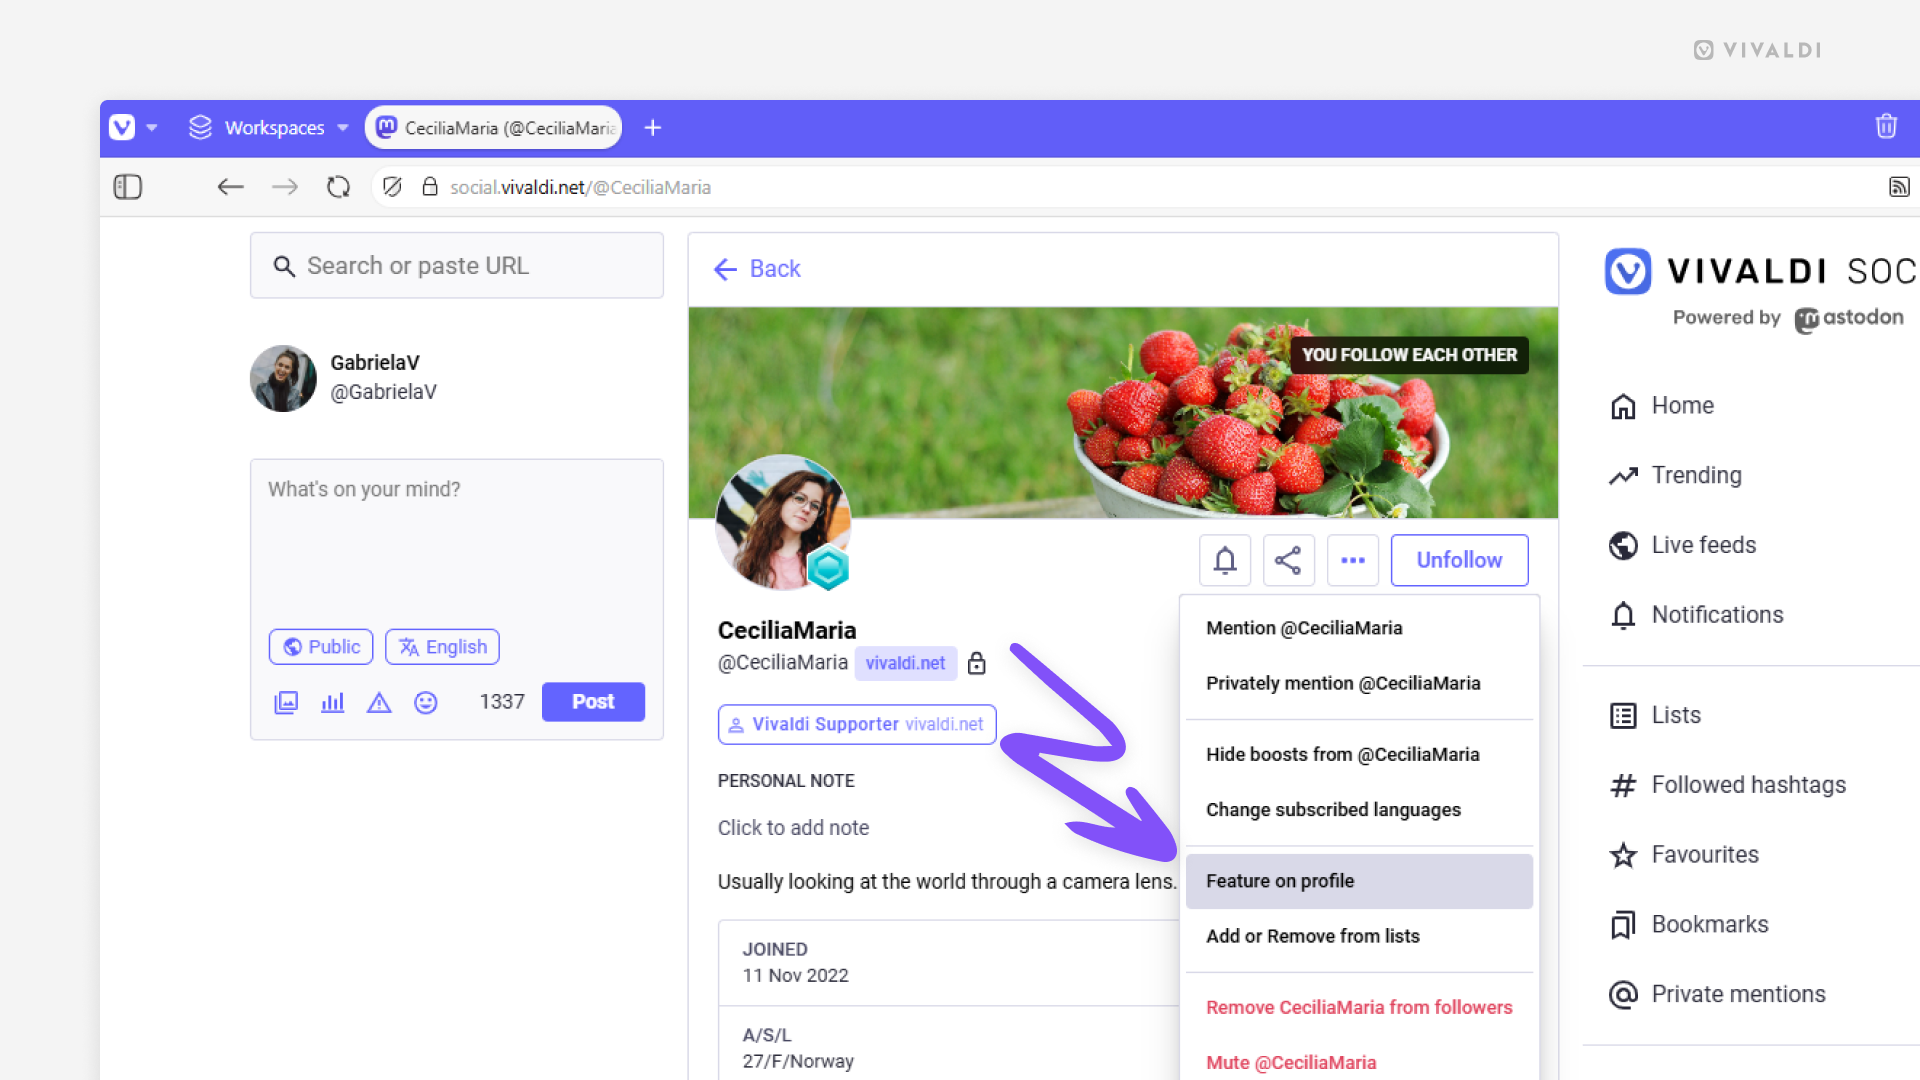Toggle the tracker blocker shield icon
This screenshot has height=1080, width=1920.
(392, 187)
